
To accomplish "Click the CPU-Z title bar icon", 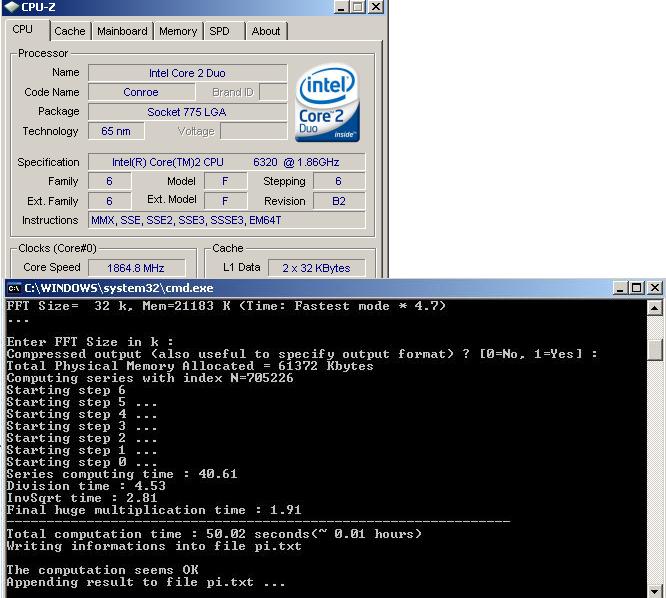I will (11, 7).
